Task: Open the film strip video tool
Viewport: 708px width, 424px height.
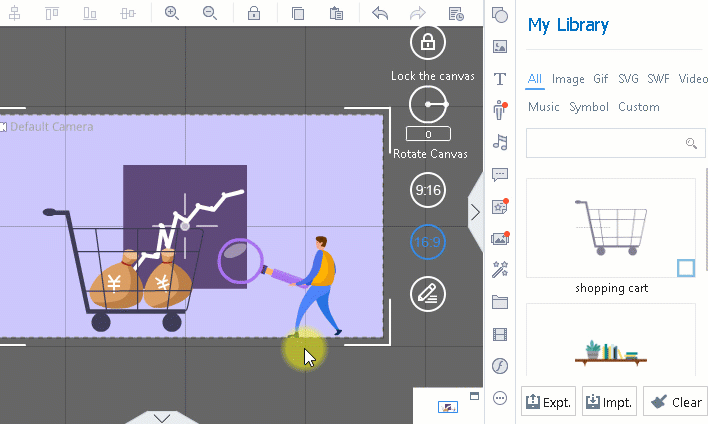Action: [500, 335]
